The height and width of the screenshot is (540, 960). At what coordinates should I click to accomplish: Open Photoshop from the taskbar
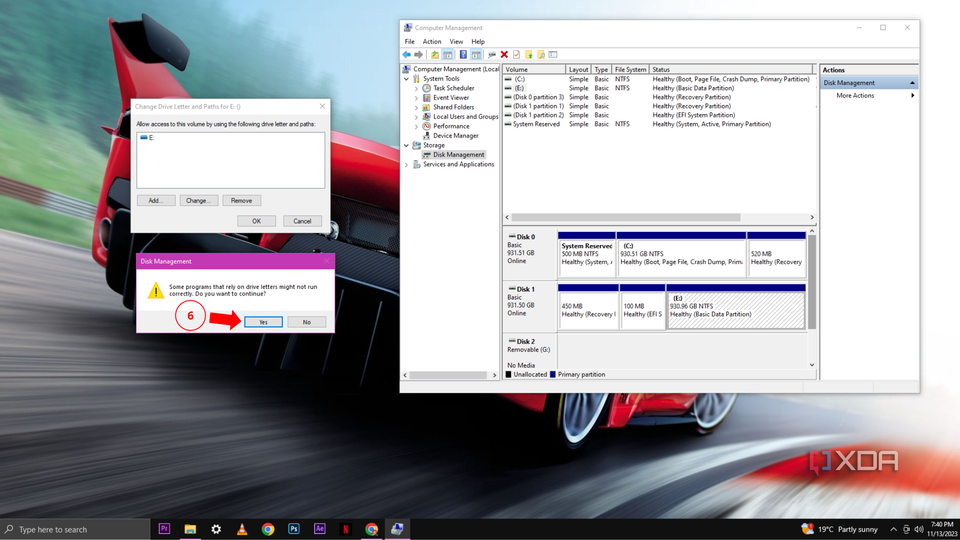pos(294,529)
